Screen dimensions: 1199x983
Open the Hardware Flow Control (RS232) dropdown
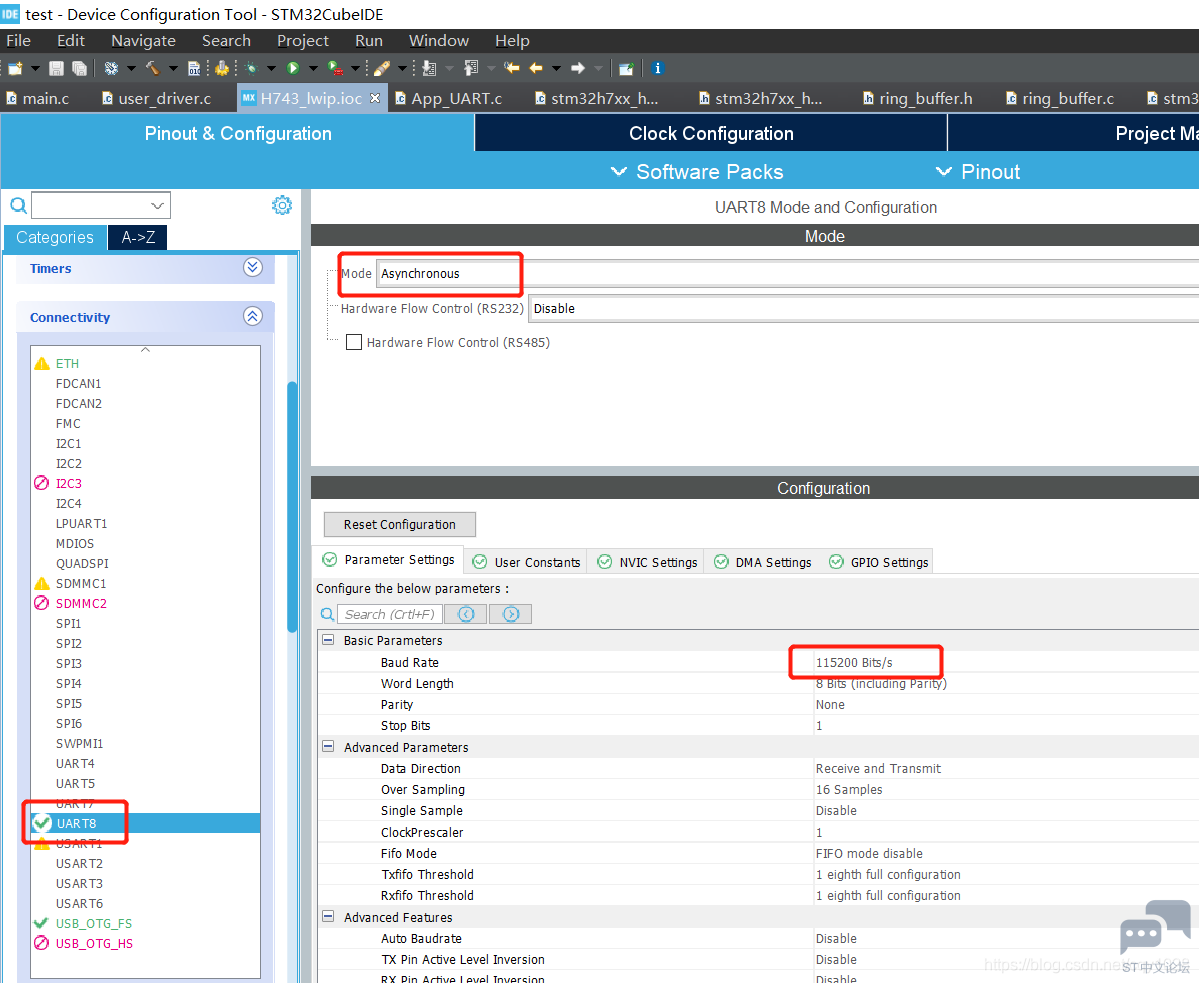click(x=864, y=309)
